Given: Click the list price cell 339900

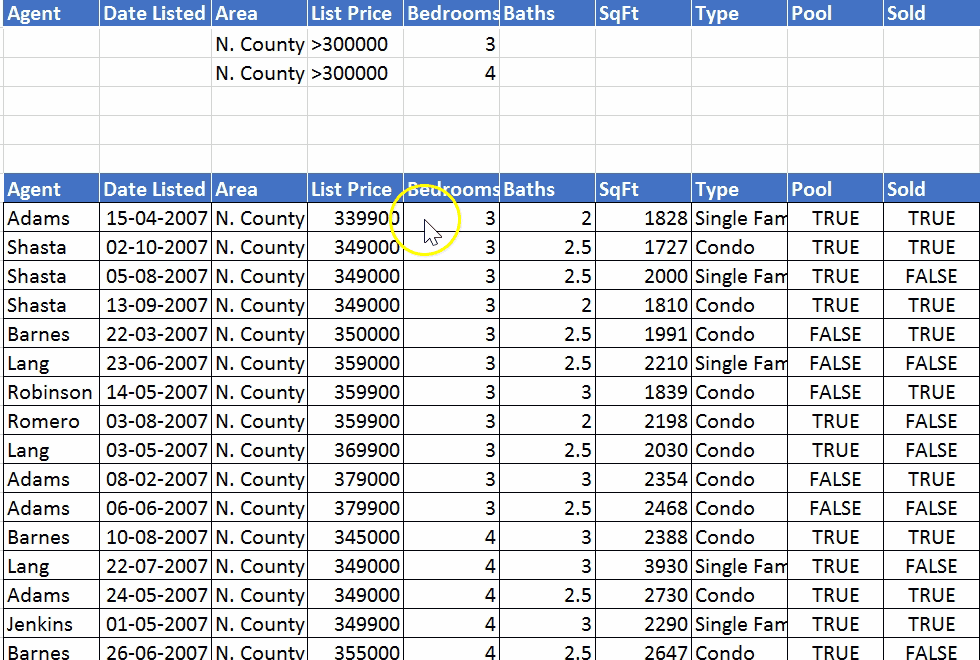Looking at the screenshot, I should (x=356, y=218).
